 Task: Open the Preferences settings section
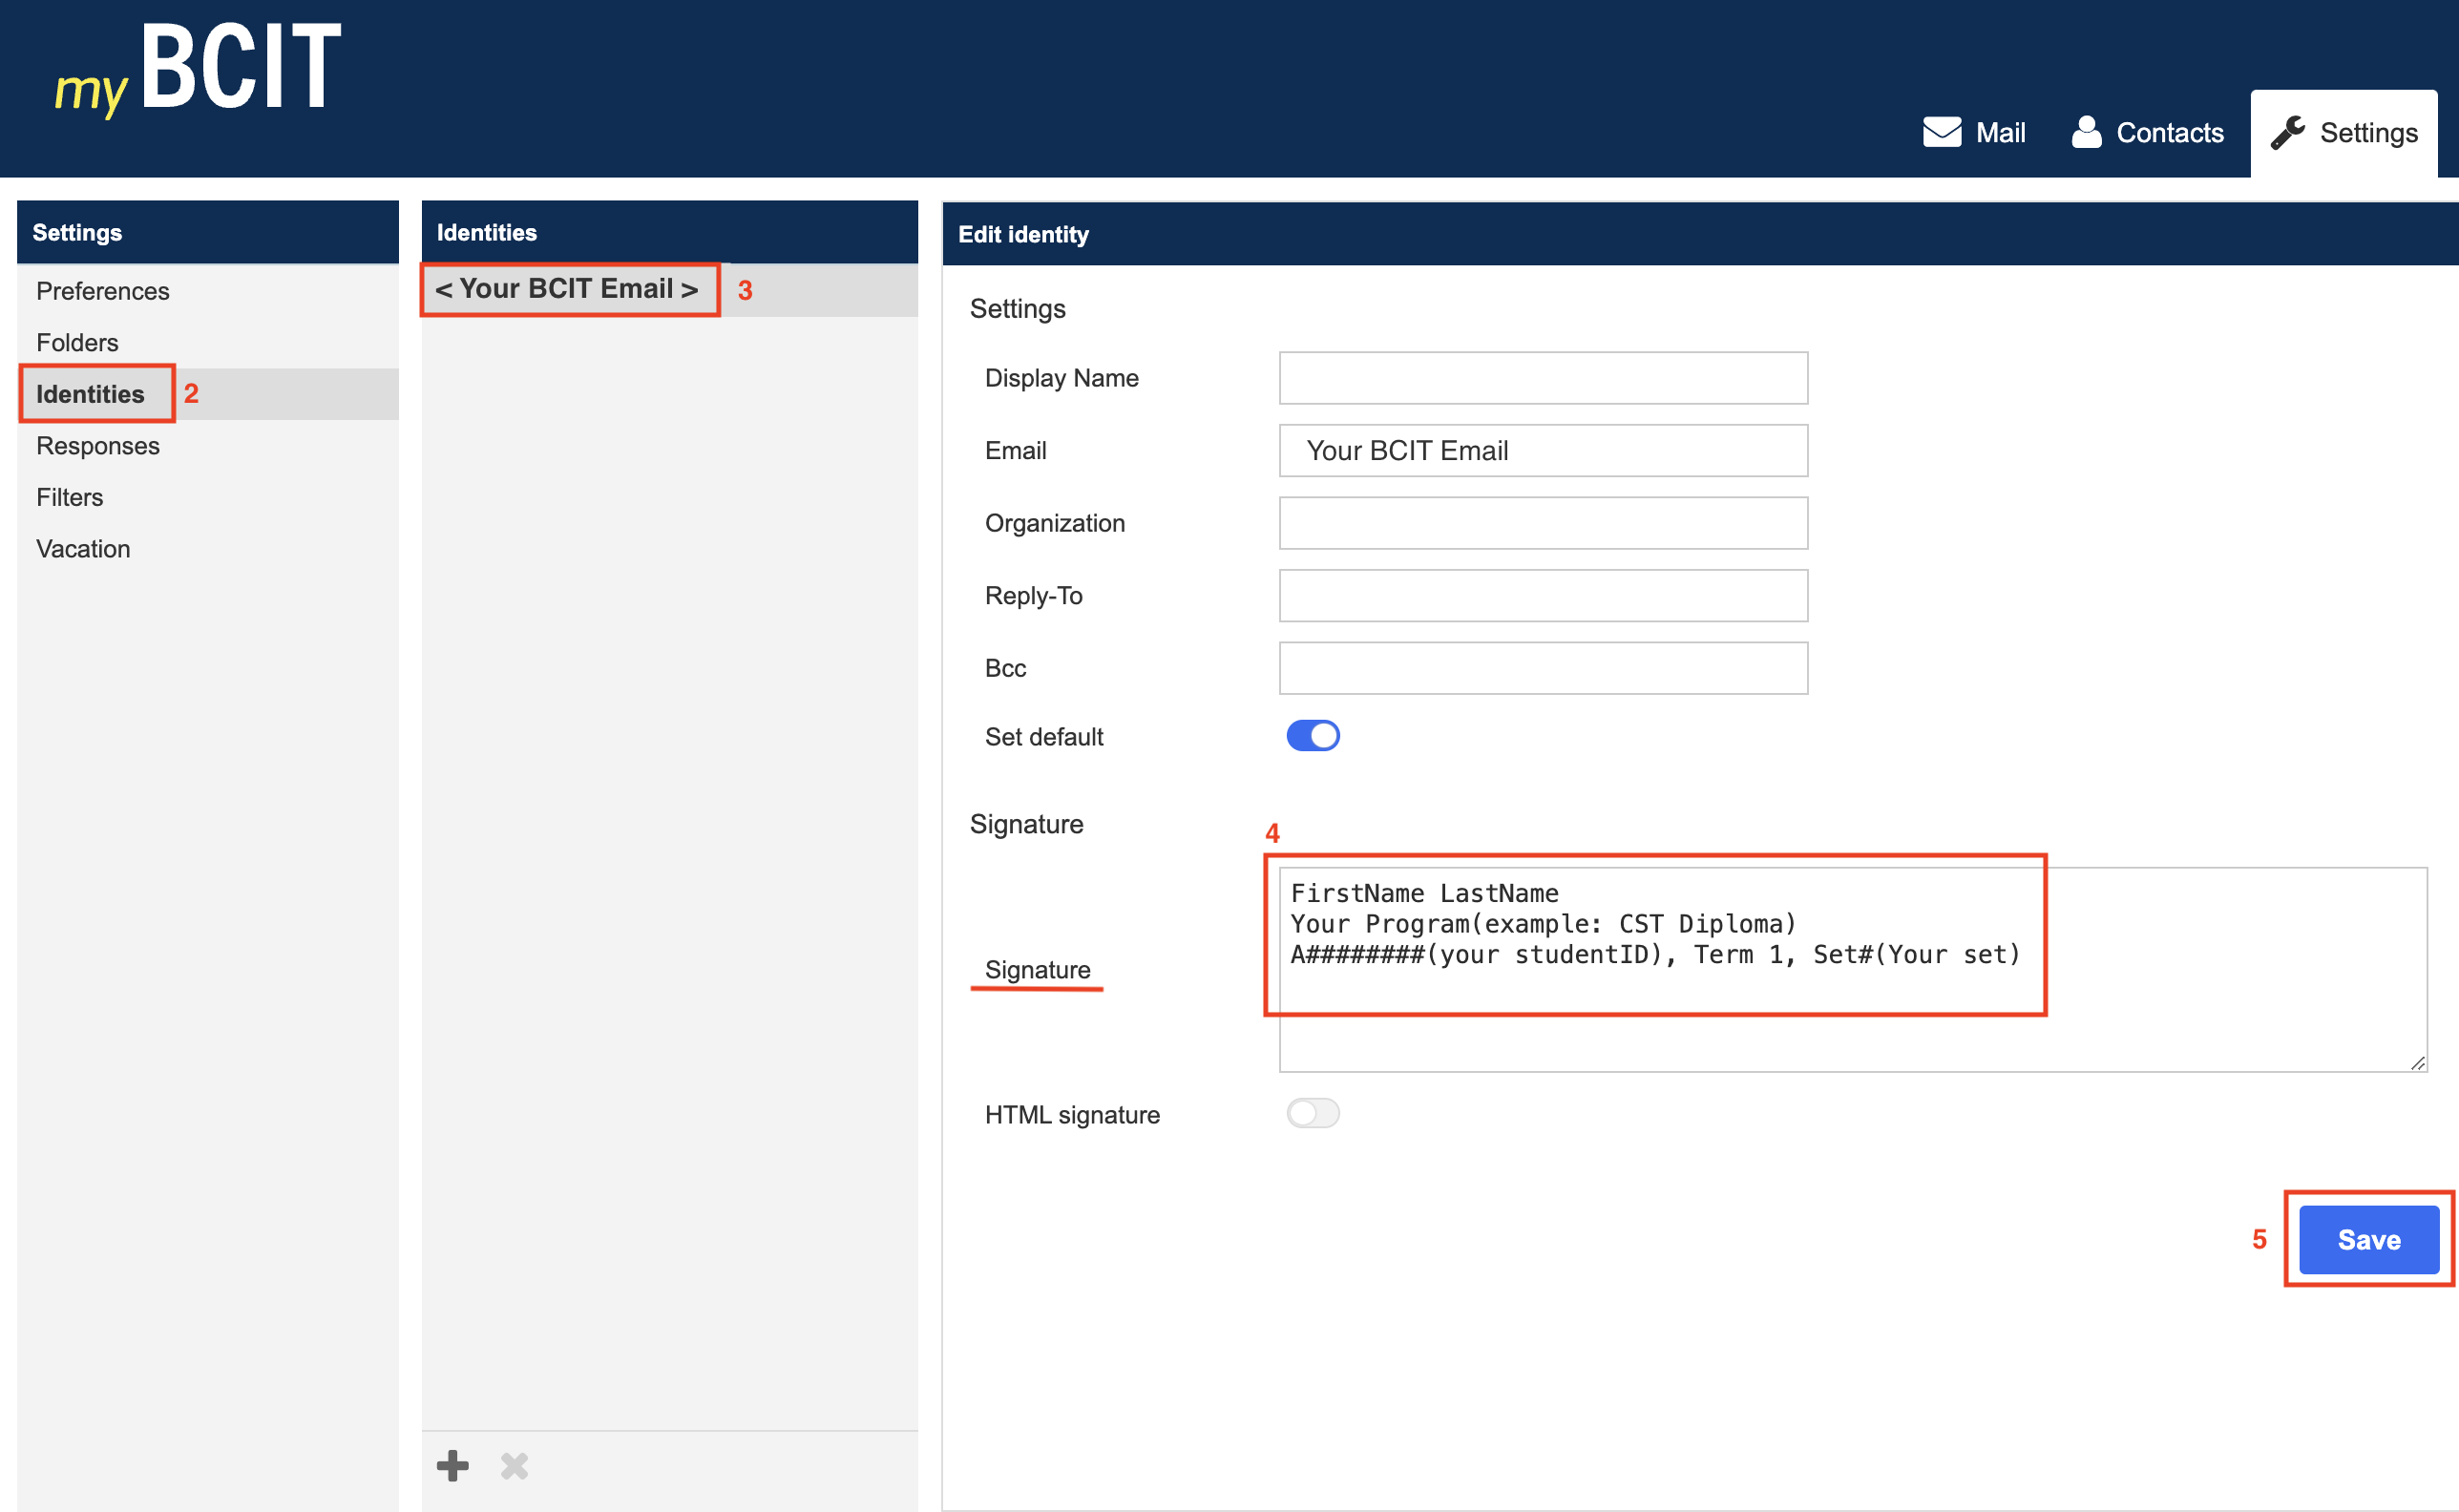tap(103, 291)
